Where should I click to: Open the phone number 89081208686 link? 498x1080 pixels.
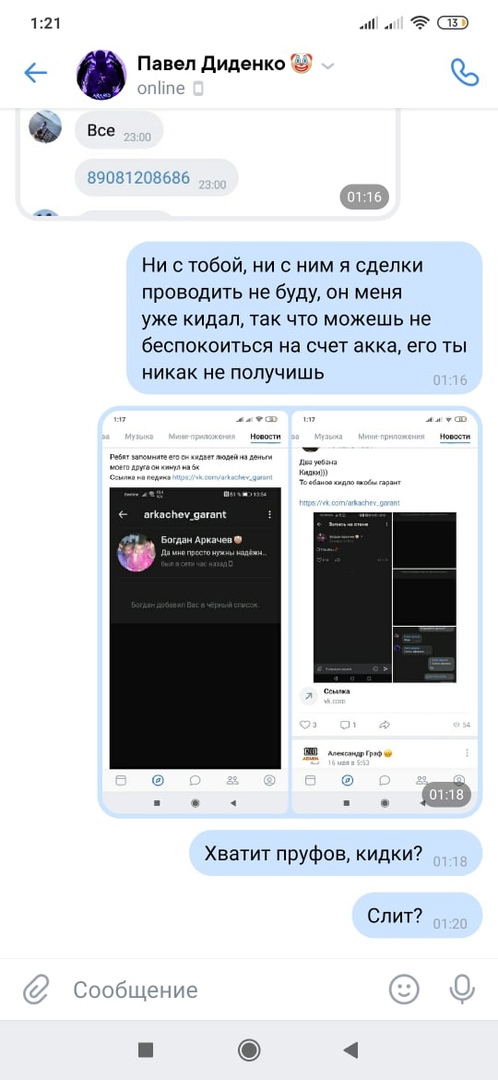coord(138,178)
